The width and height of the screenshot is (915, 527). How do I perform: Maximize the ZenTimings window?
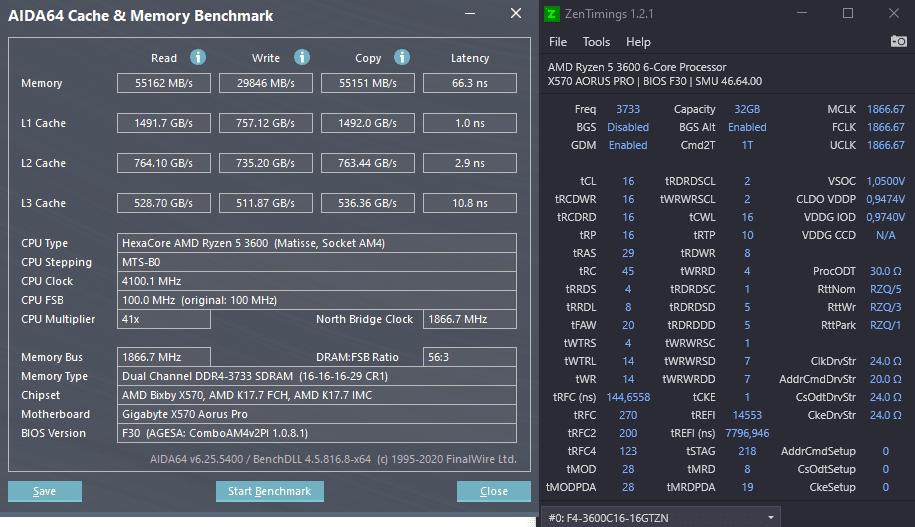tap(848, 13)
